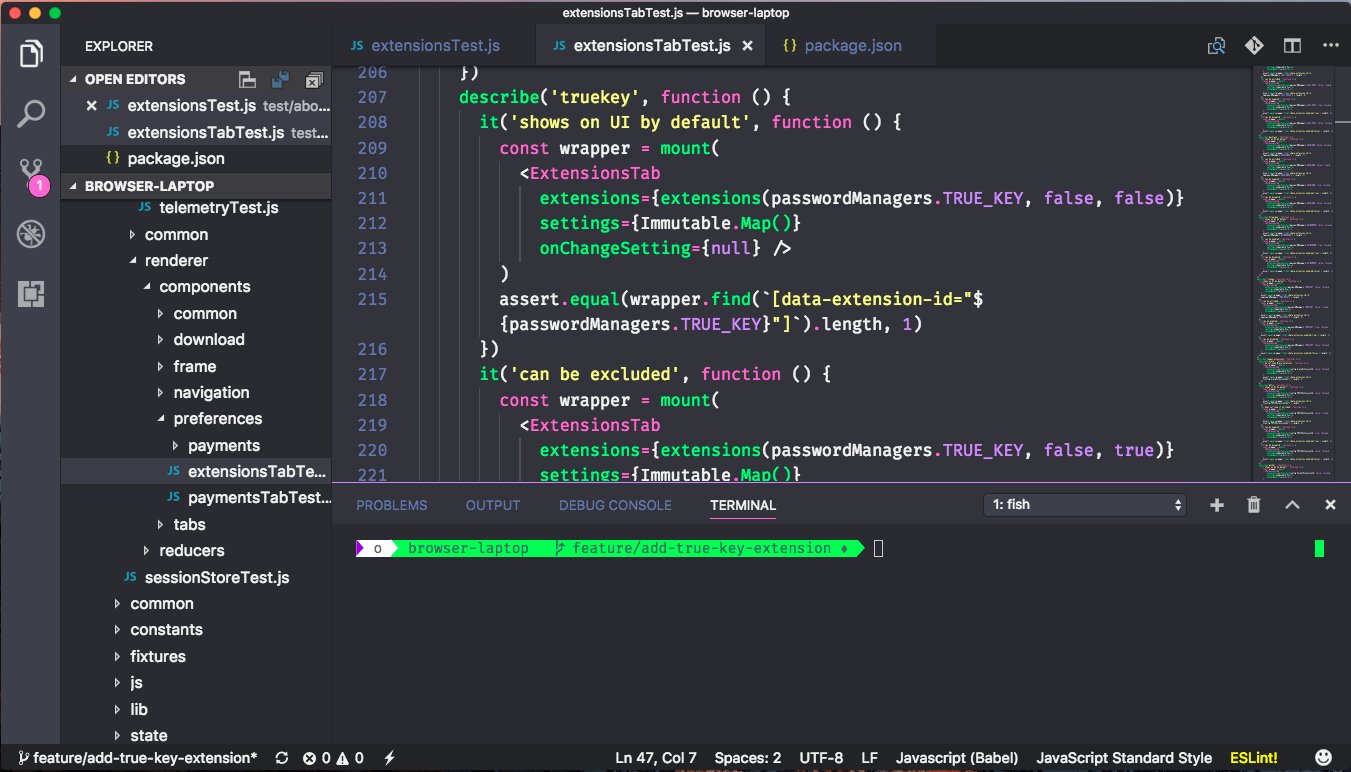Open the Search view in activity bar
This screenshot has width=1351, height=772.
[x=31, y=113]
